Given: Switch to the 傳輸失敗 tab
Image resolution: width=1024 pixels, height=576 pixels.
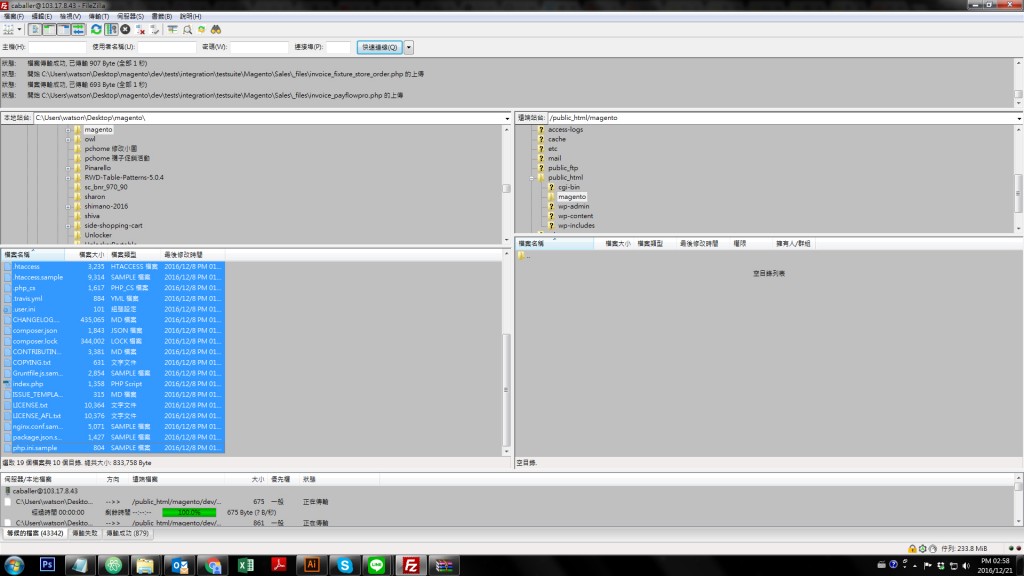Looking at the screenshot, I should pyautogui.click(x=85, y=534).
